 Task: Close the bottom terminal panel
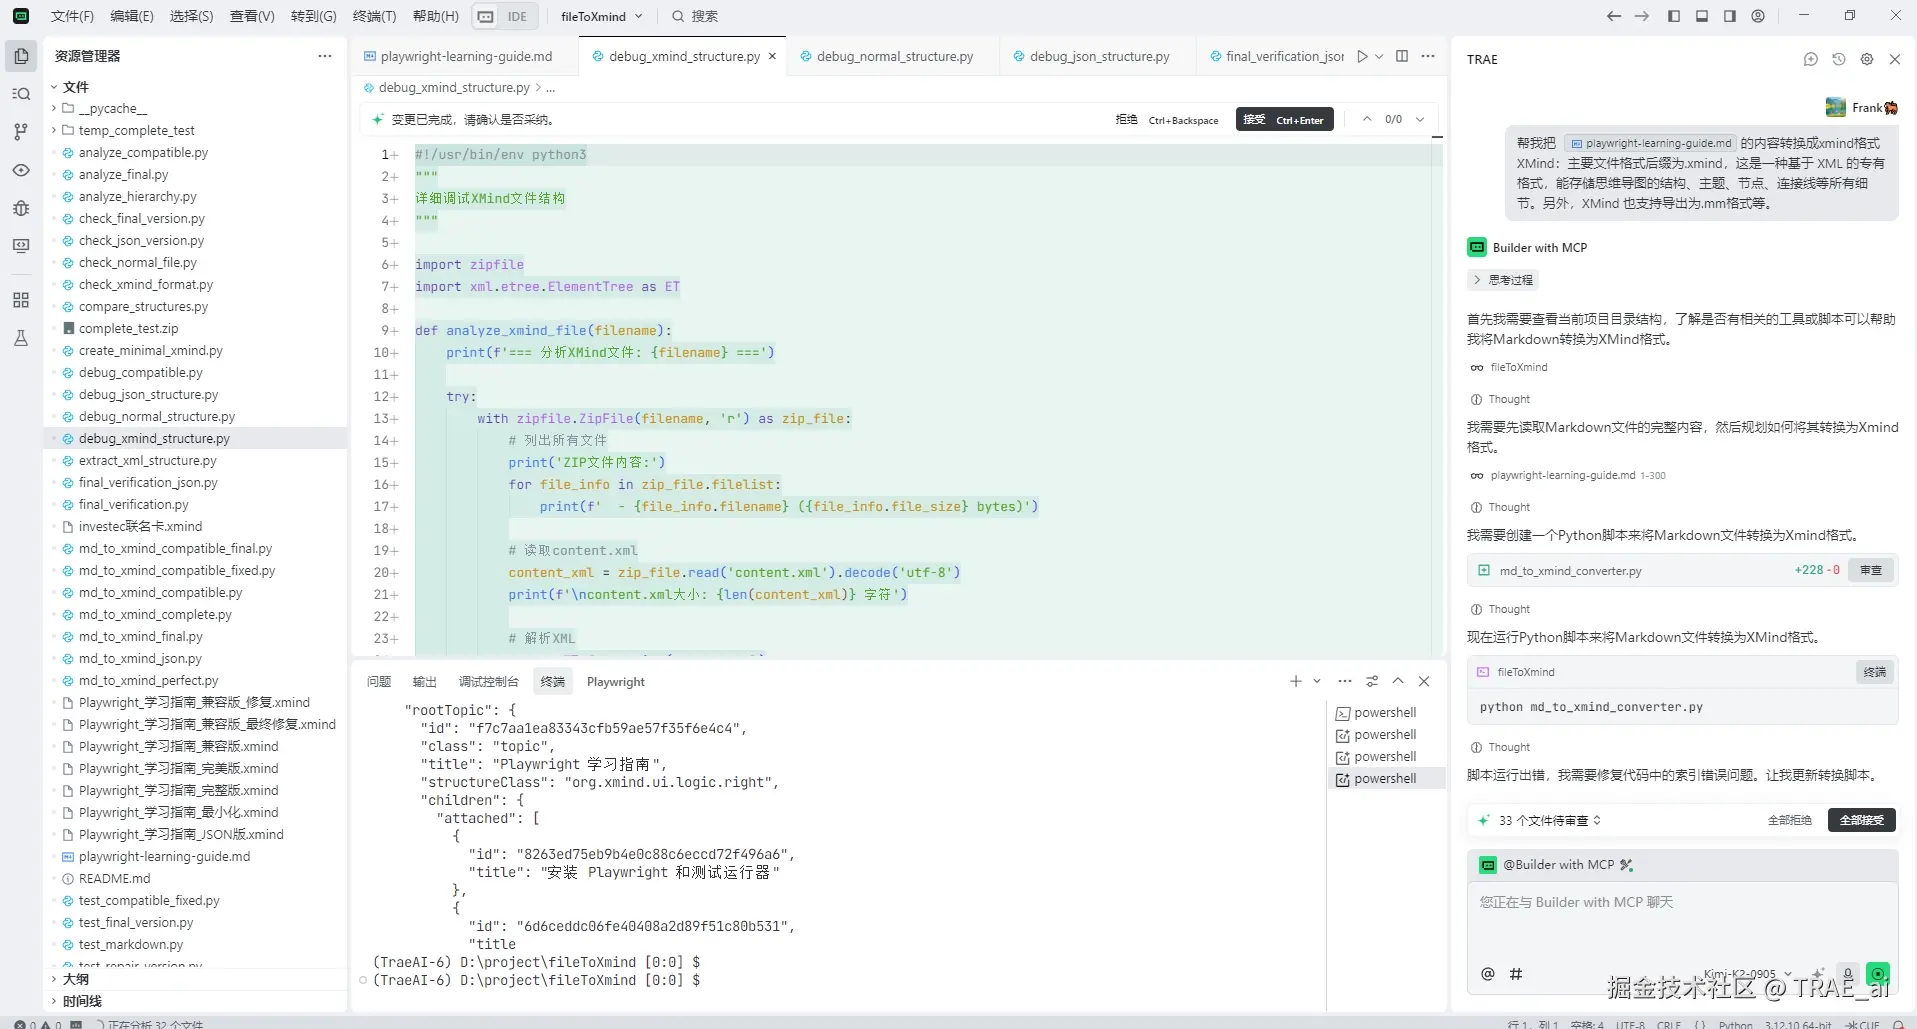[x=1424, y=681]
